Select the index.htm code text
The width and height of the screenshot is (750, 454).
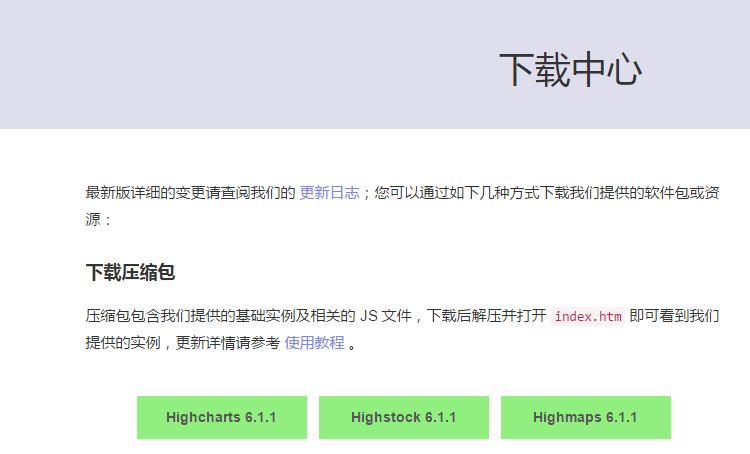tap(588, 317)
